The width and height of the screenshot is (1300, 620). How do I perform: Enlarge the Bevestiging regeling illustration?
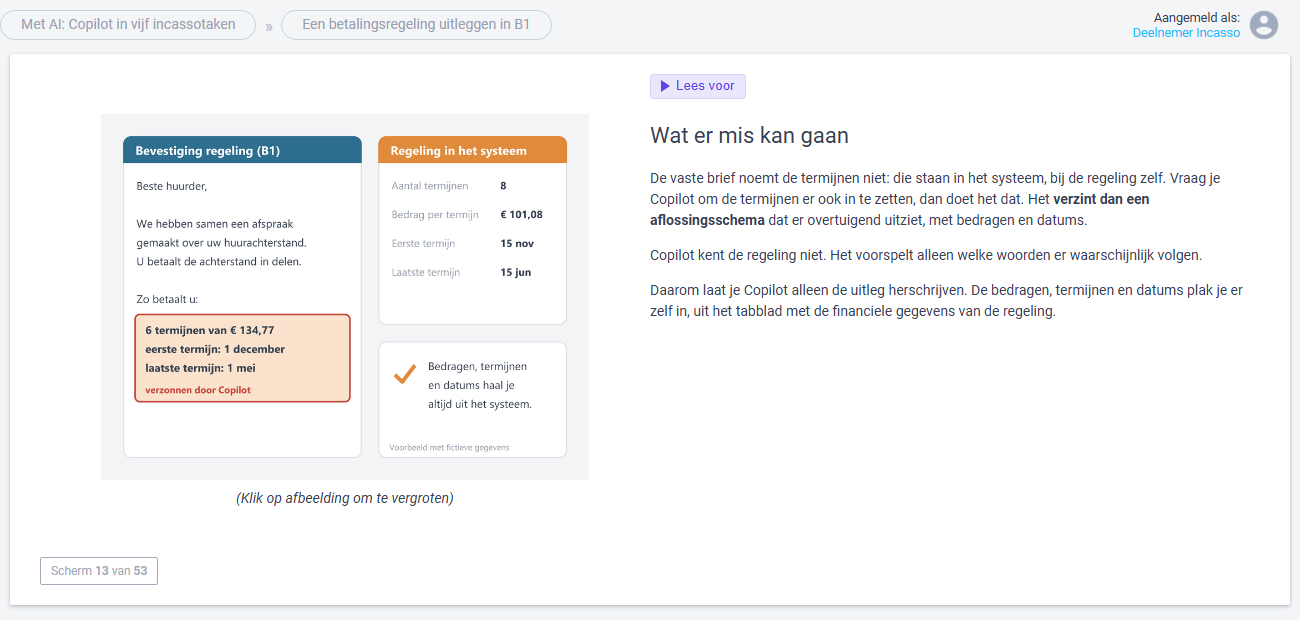(x=345, y=297)
